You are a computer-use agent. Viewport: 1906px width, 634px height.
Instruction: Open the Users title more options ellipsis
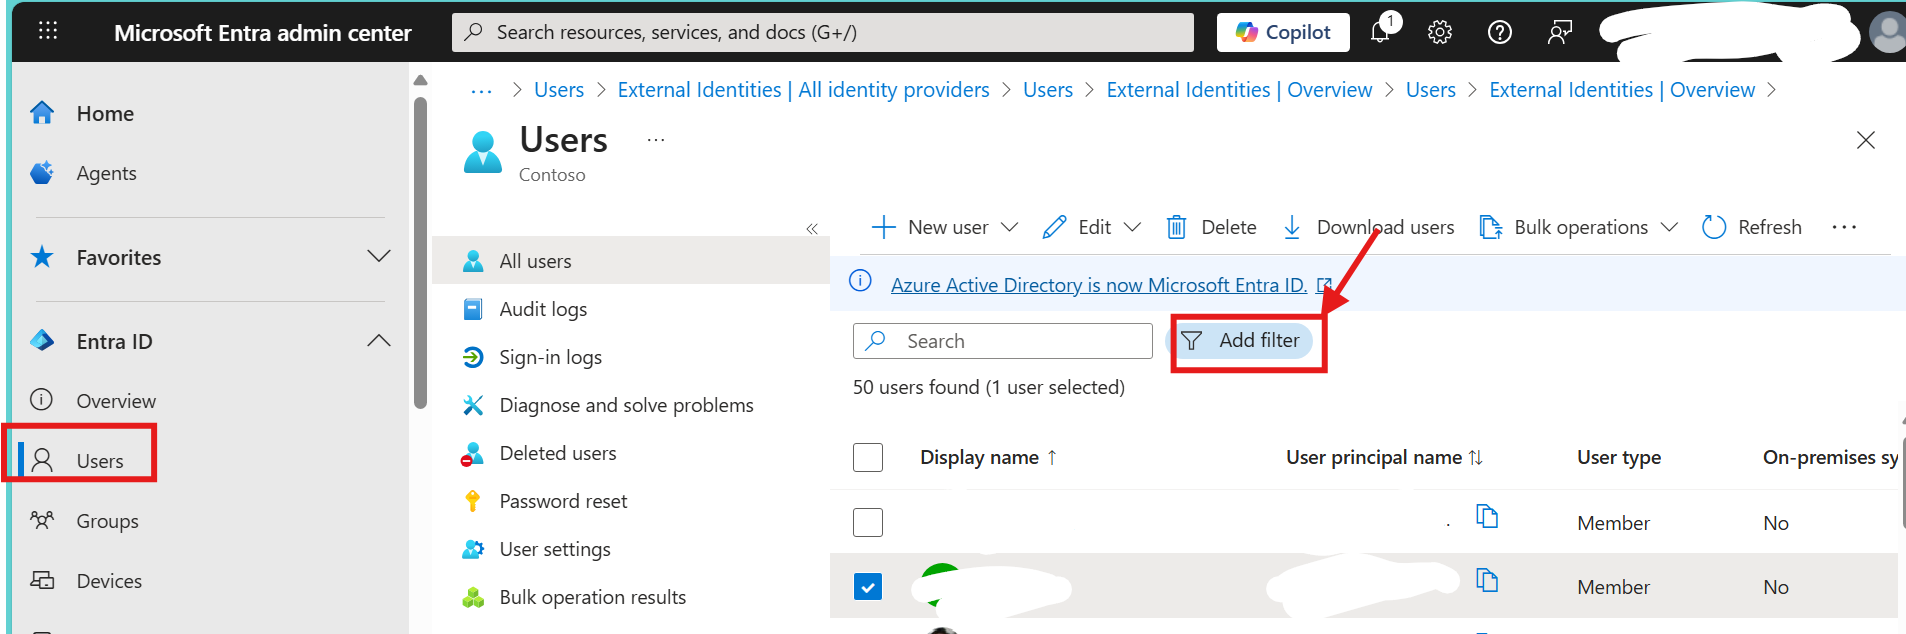pyautogui.click(x=655, y=140)
